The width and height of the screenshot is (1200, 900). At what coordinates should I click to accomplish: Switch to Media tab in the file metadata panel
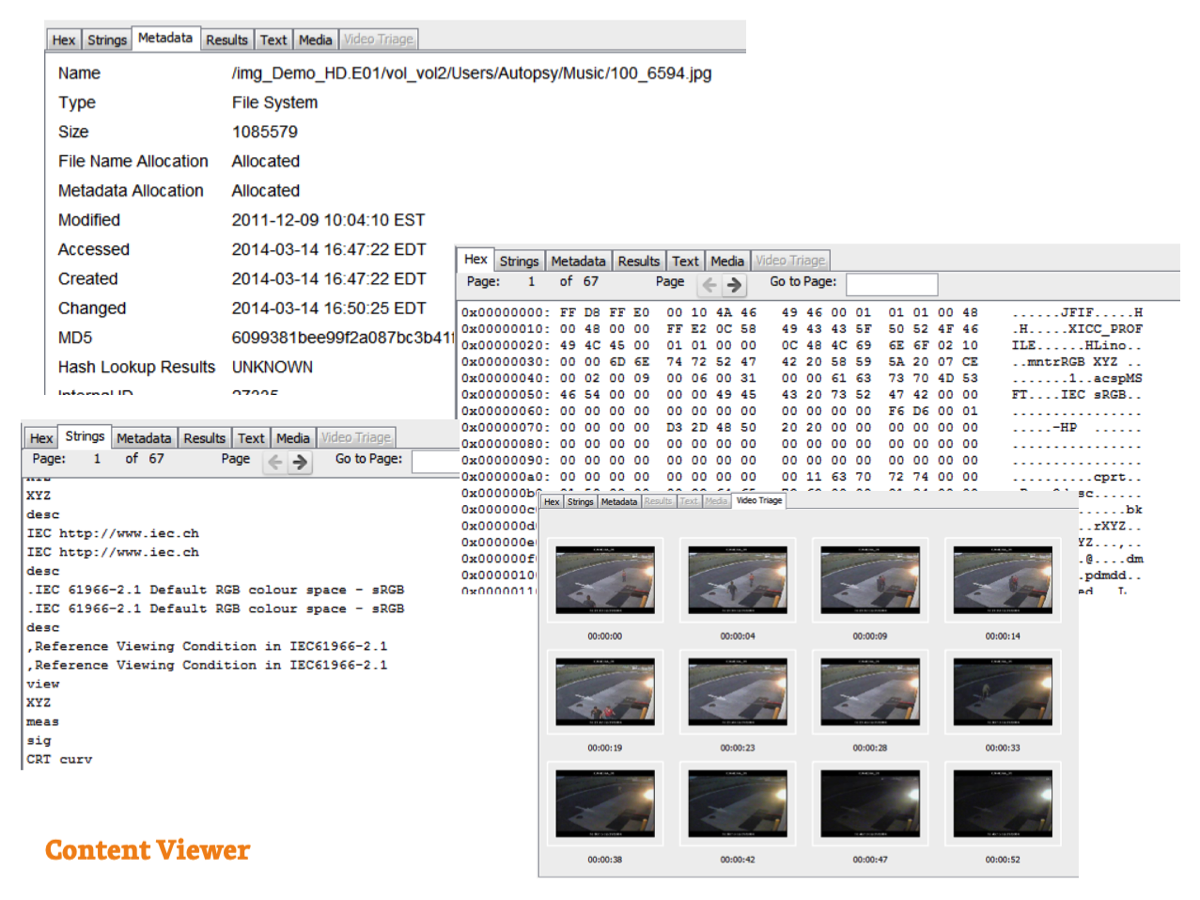pos(315,40)
